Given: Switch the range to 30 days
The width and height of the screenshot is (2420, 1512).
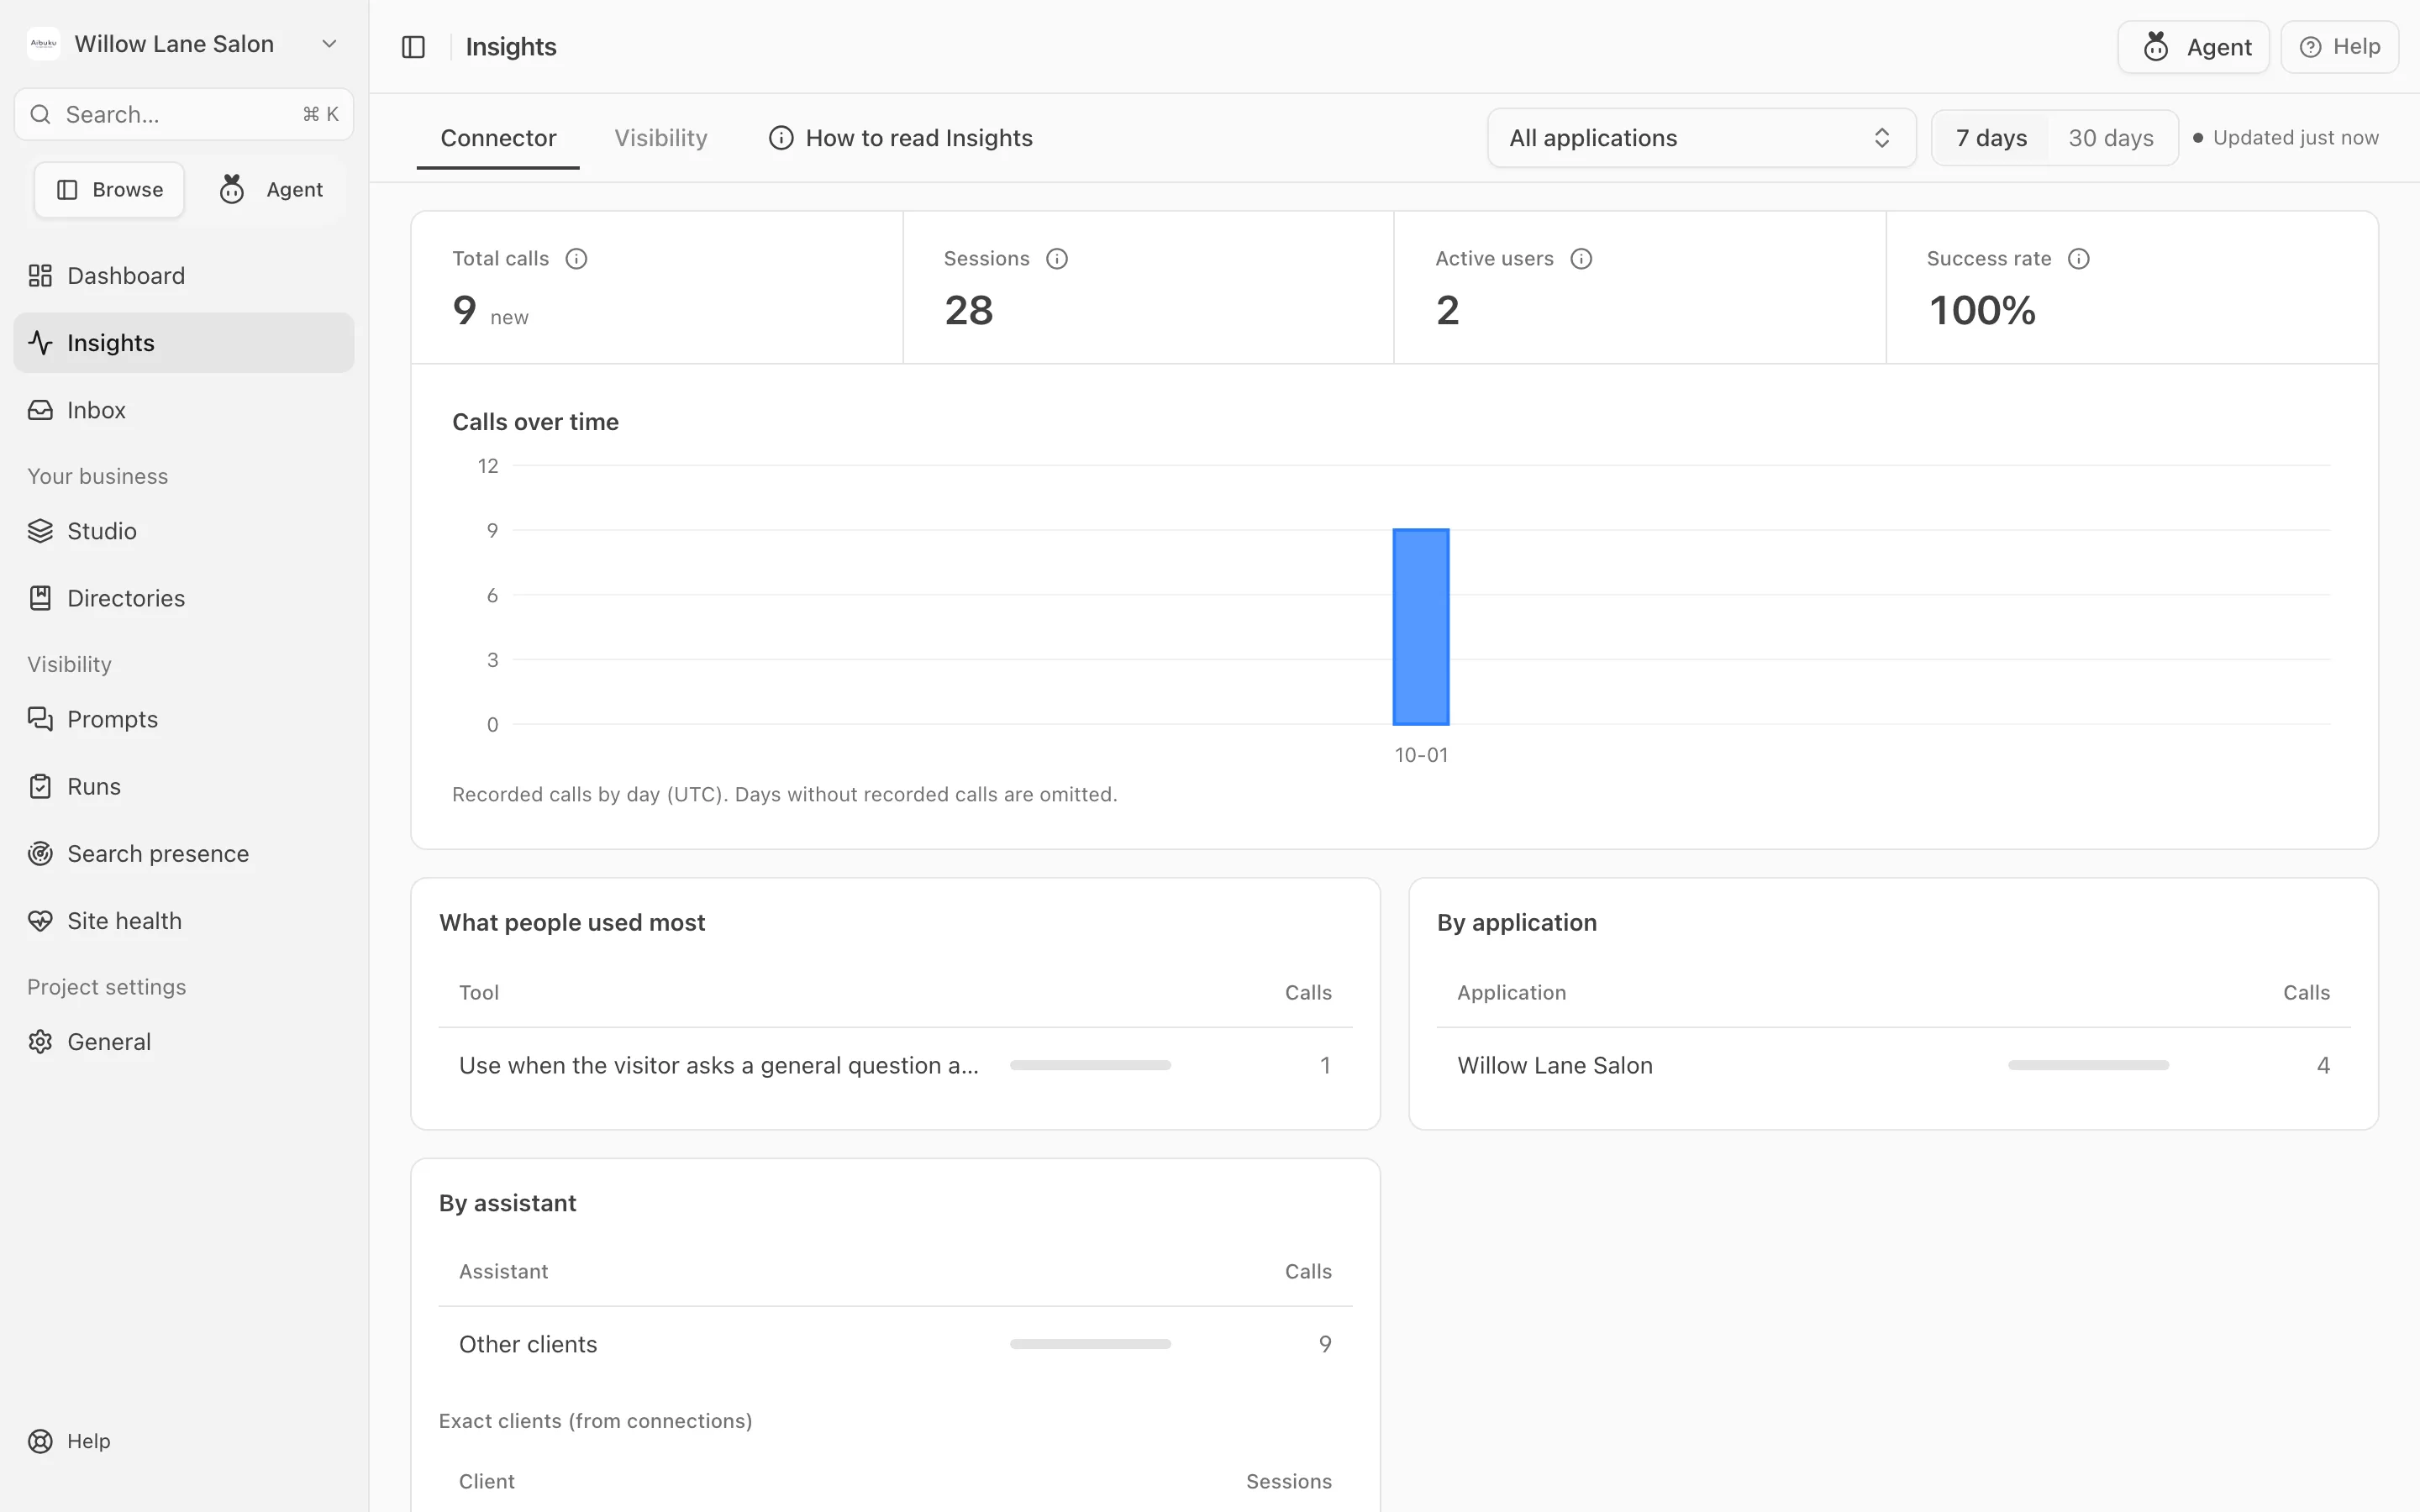Looking at the screenshot, I should (x=2111, y=138).
